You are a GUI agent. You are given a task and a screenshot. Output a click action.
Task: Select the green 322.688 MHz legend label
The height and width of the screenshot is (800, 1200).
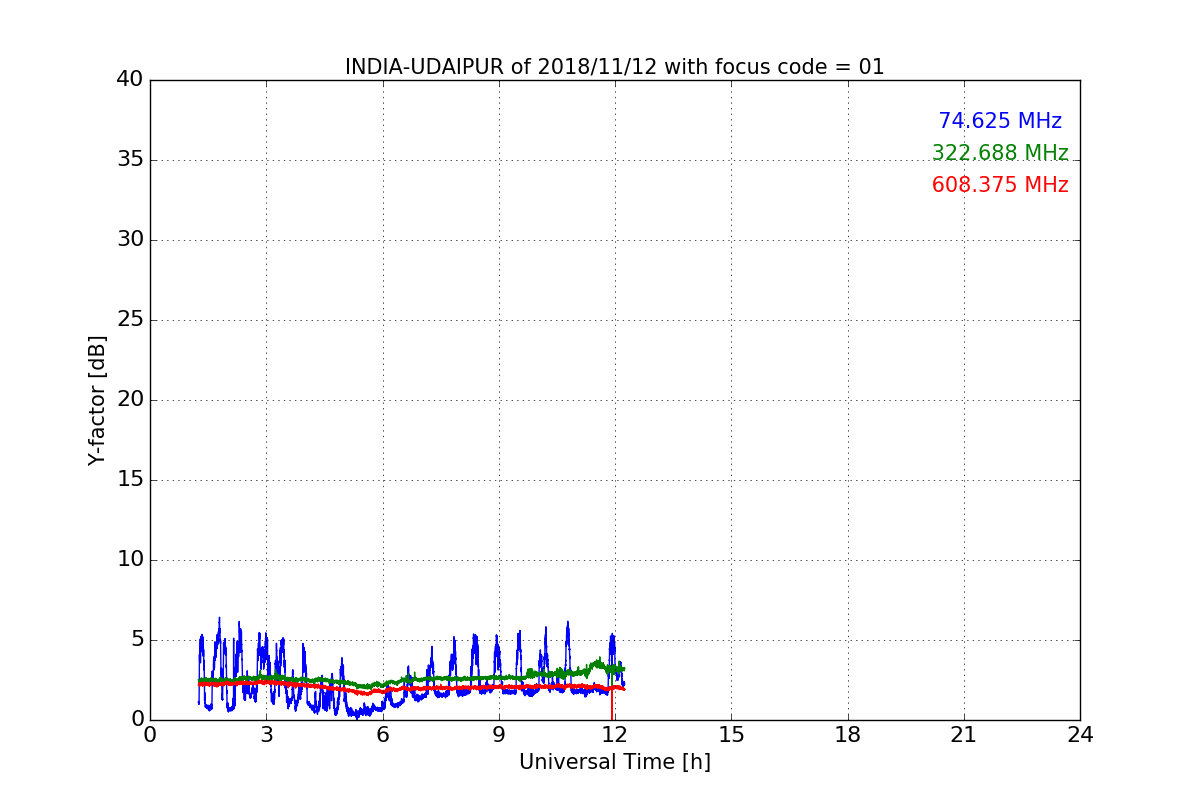click(999, 153)
